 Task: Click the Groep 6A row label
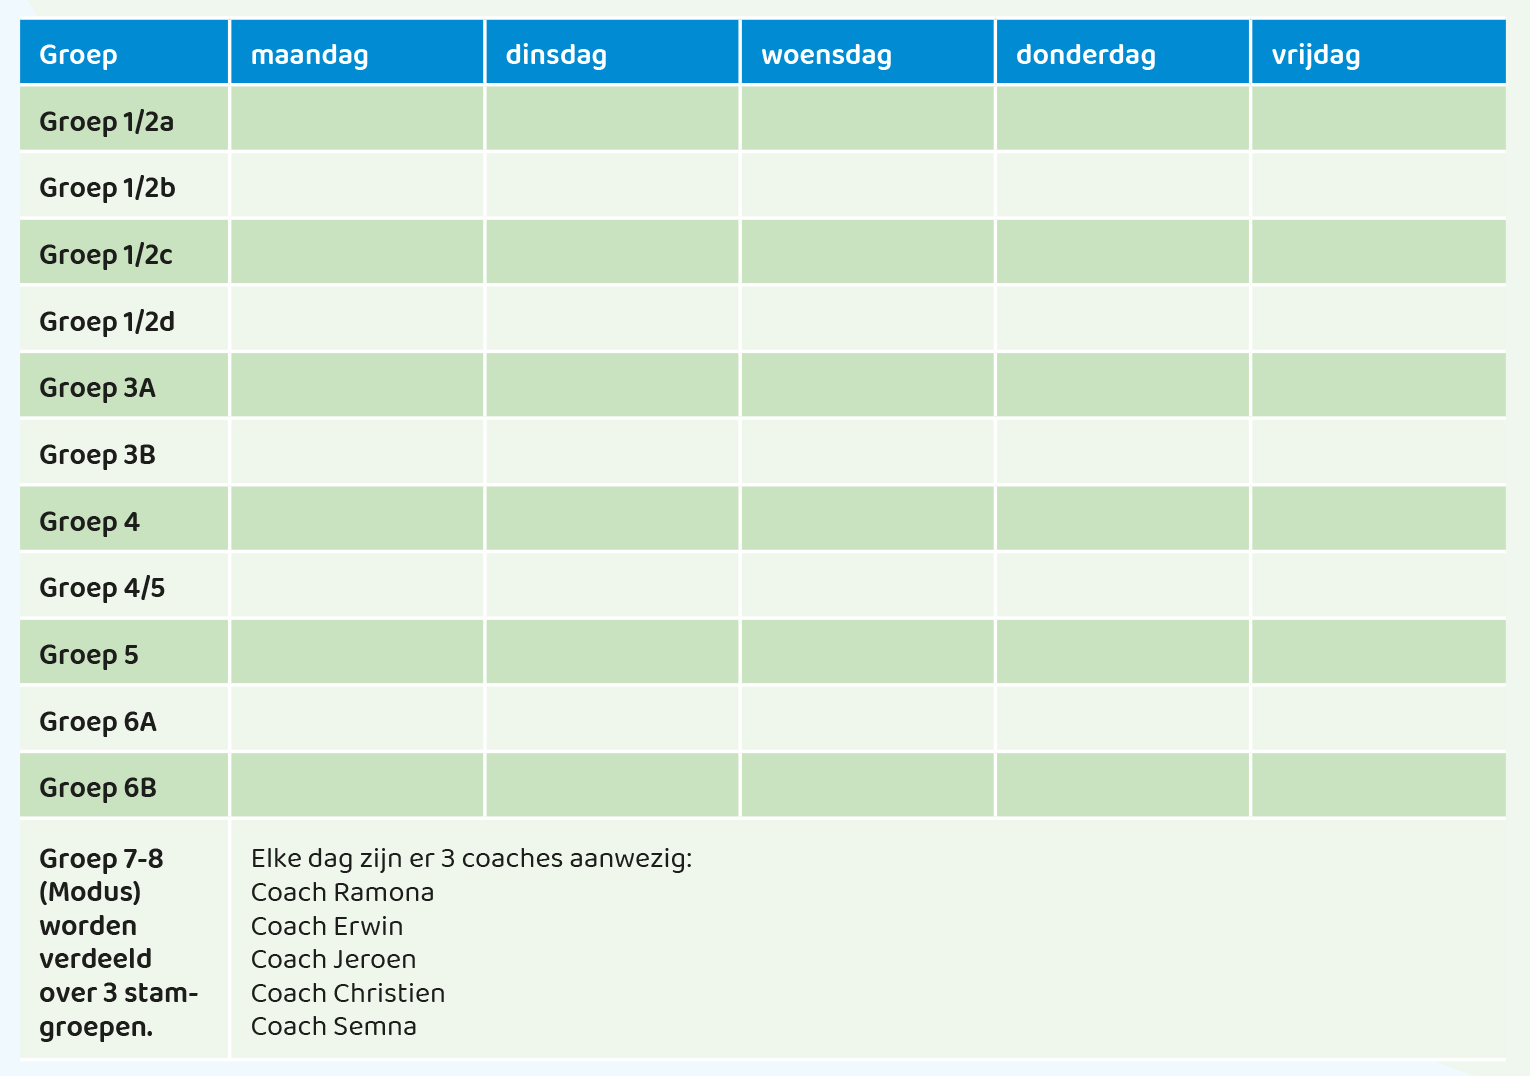(98, 721)
